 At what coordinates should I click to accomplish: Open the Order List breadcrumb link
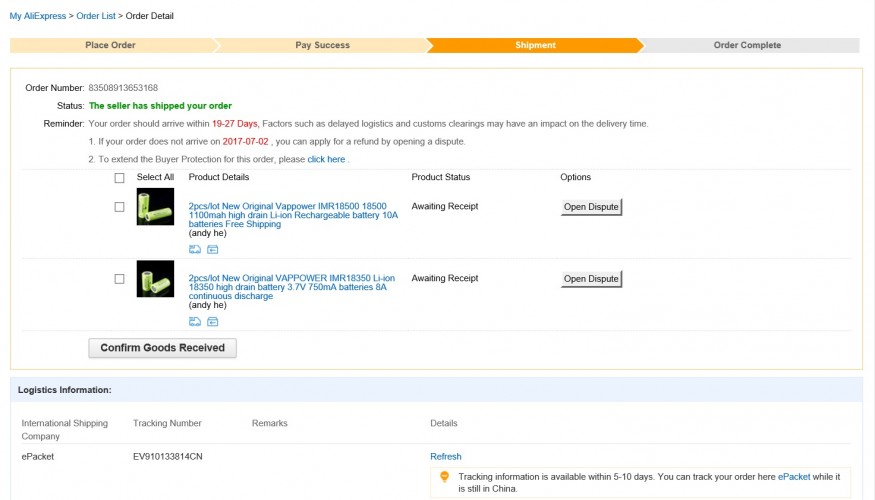96,16
